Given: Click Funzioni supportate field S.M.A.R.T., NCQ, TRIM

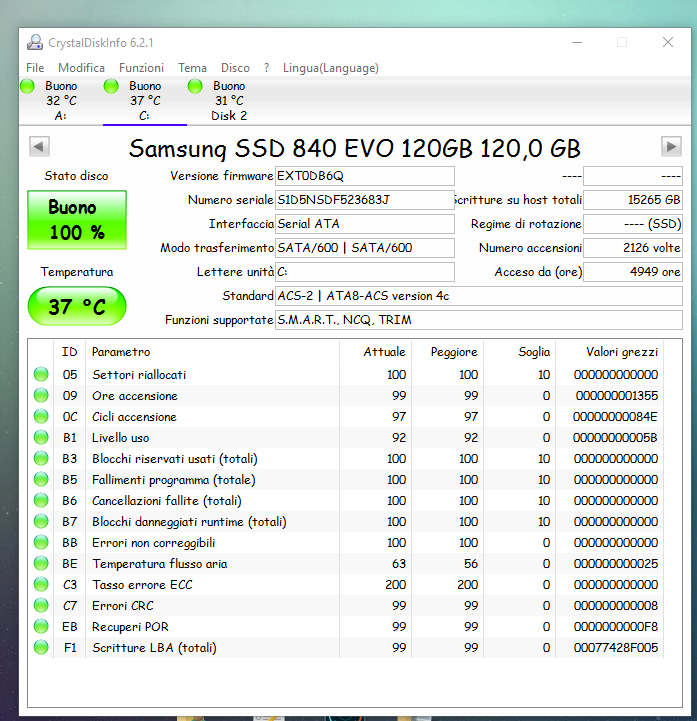Looking at the screenshot, I should [x=479, y=320].
